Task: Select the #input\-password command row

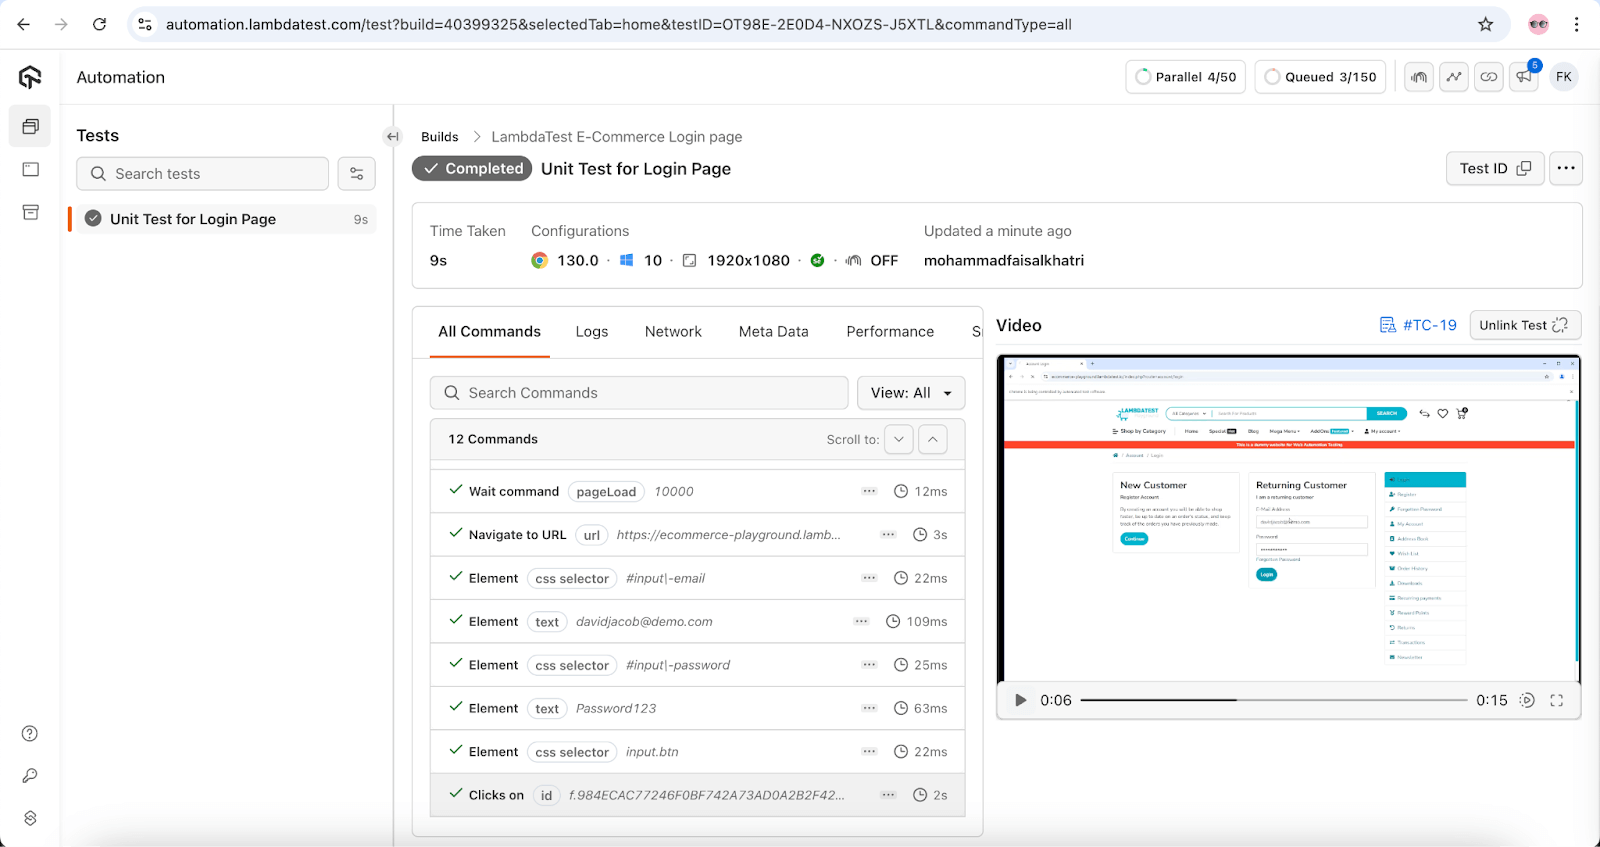Action: 697,665
